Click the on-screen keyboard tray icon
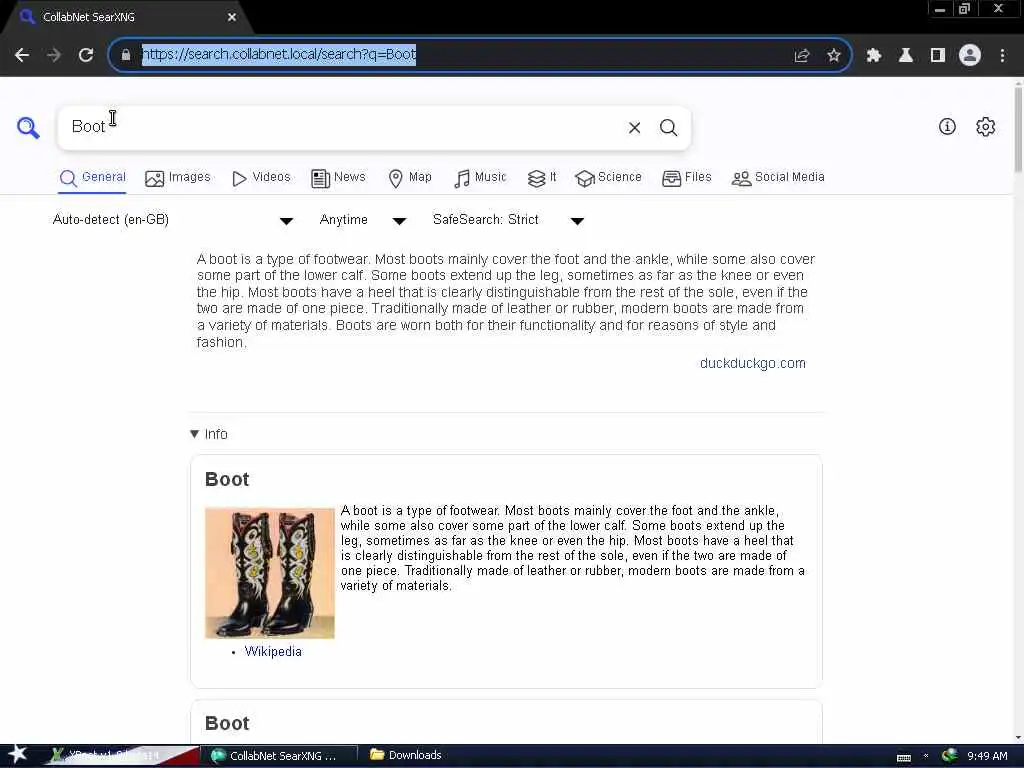This screenshot has width=1024, height=768. (x=904, y=757)
